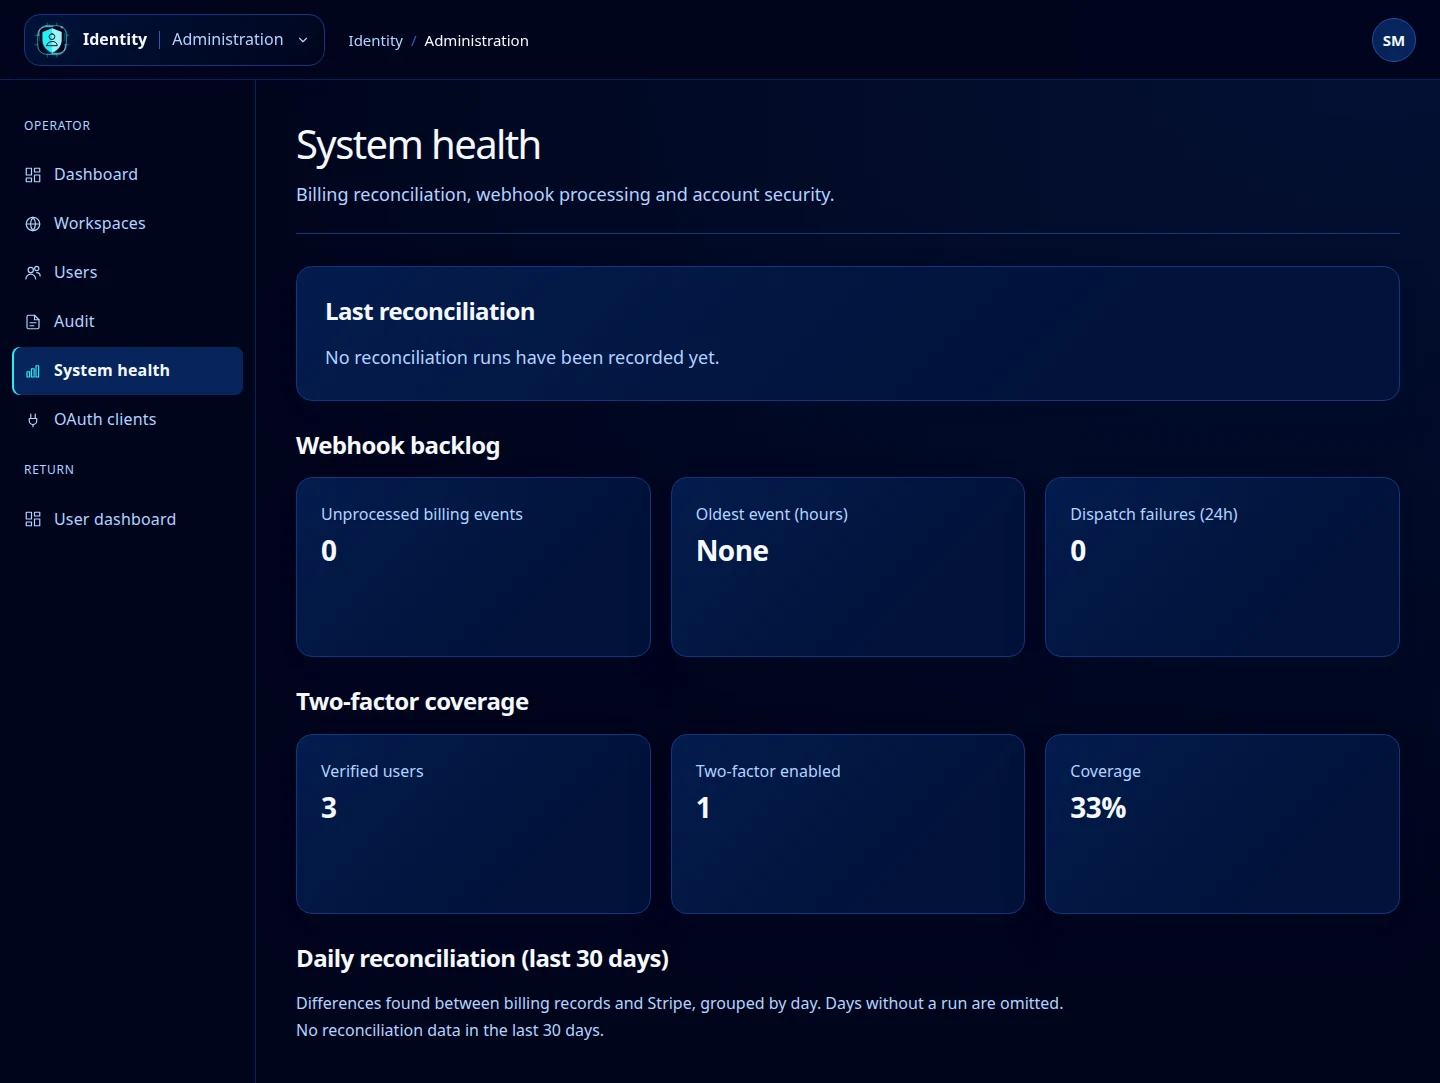This screenshot has height=1083, width=1440.
Task: Open OAuth clients in the sidebar
Action: click(127, 419)
